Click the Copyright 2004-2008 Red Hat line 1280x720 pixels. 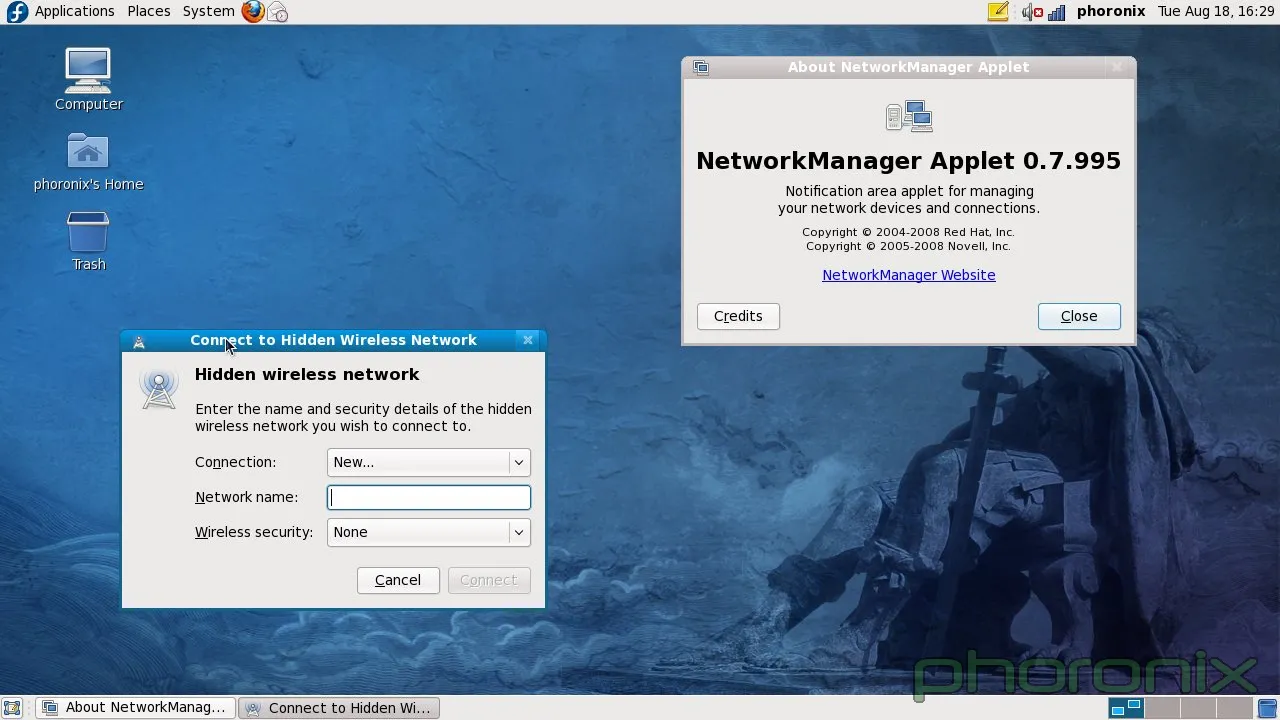pos(909,232)
